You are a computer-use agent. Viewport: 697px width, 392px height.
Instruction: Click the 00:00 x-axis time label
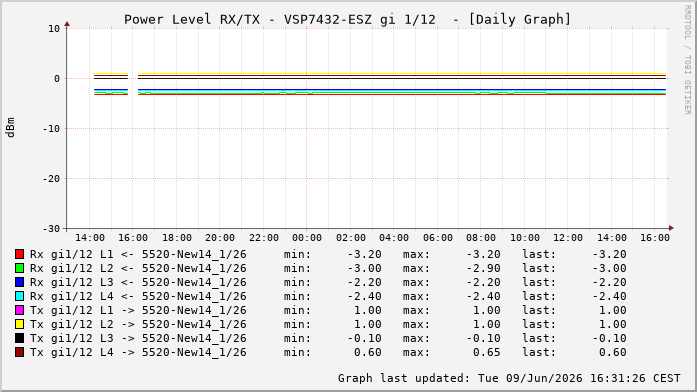tap(307, 238)
